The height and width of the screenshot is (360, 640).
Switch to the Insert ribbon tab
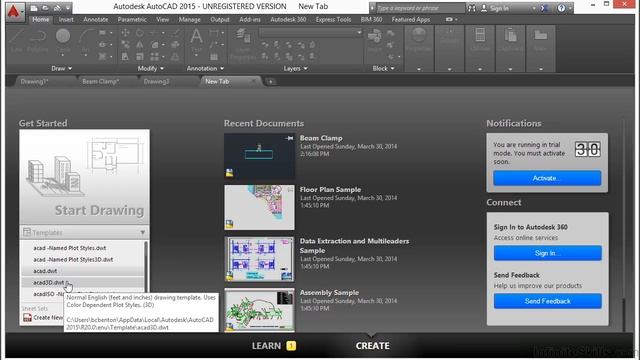[66, 19]
